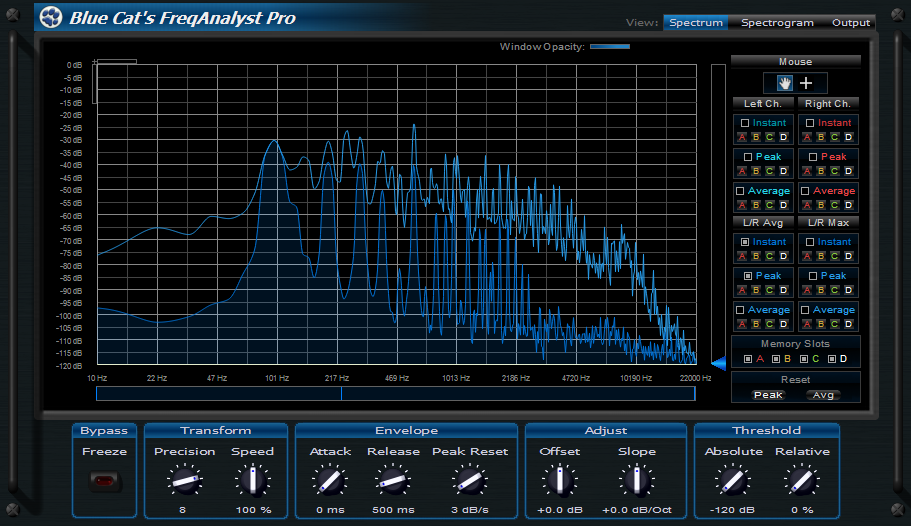Click the Absolute threshold knob

[x=732, y=482]
